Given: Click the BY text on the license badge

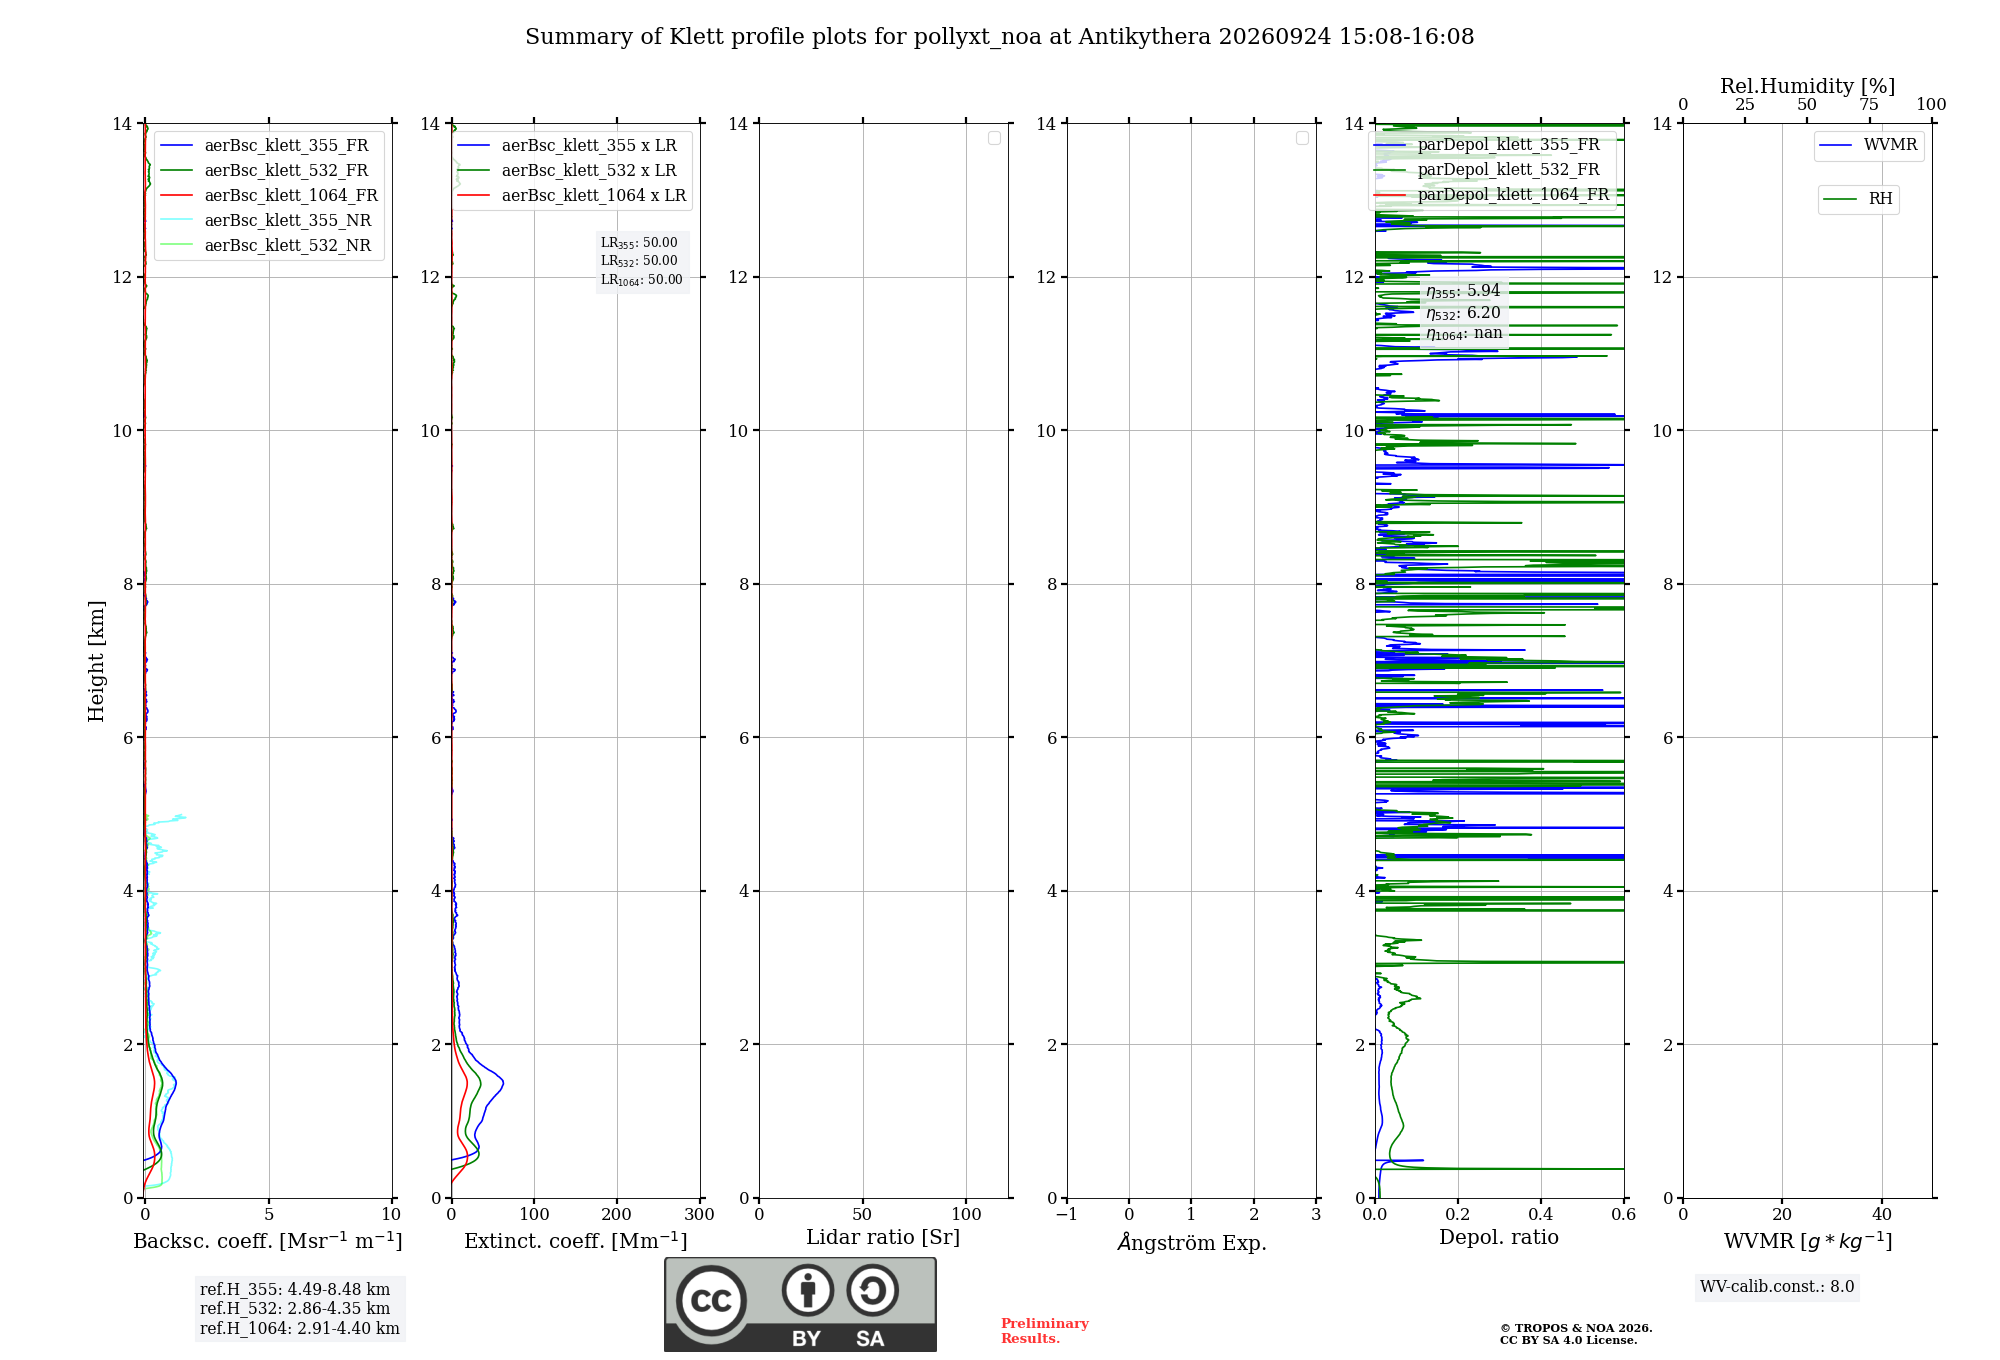Looking at the screenshot, I should click(806, 1339).
